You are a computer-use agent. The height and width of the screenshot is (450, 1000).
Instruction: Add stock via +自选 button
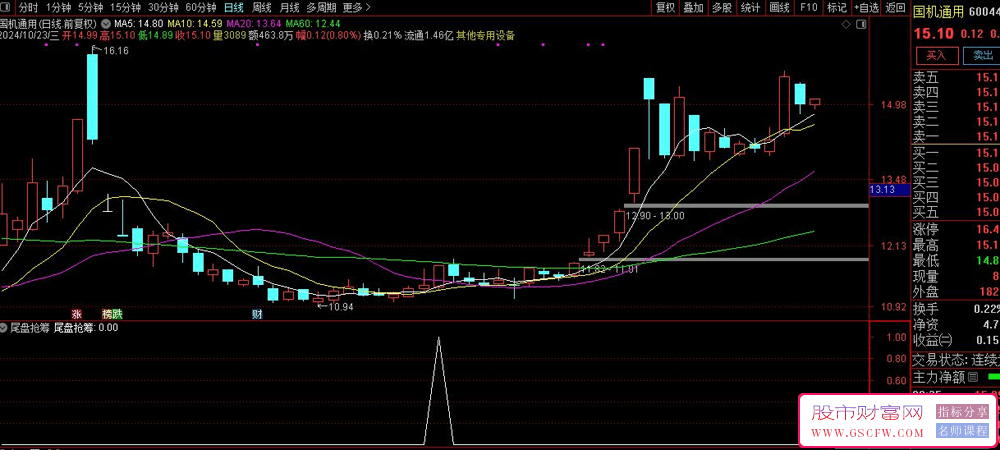pos(865,8)
